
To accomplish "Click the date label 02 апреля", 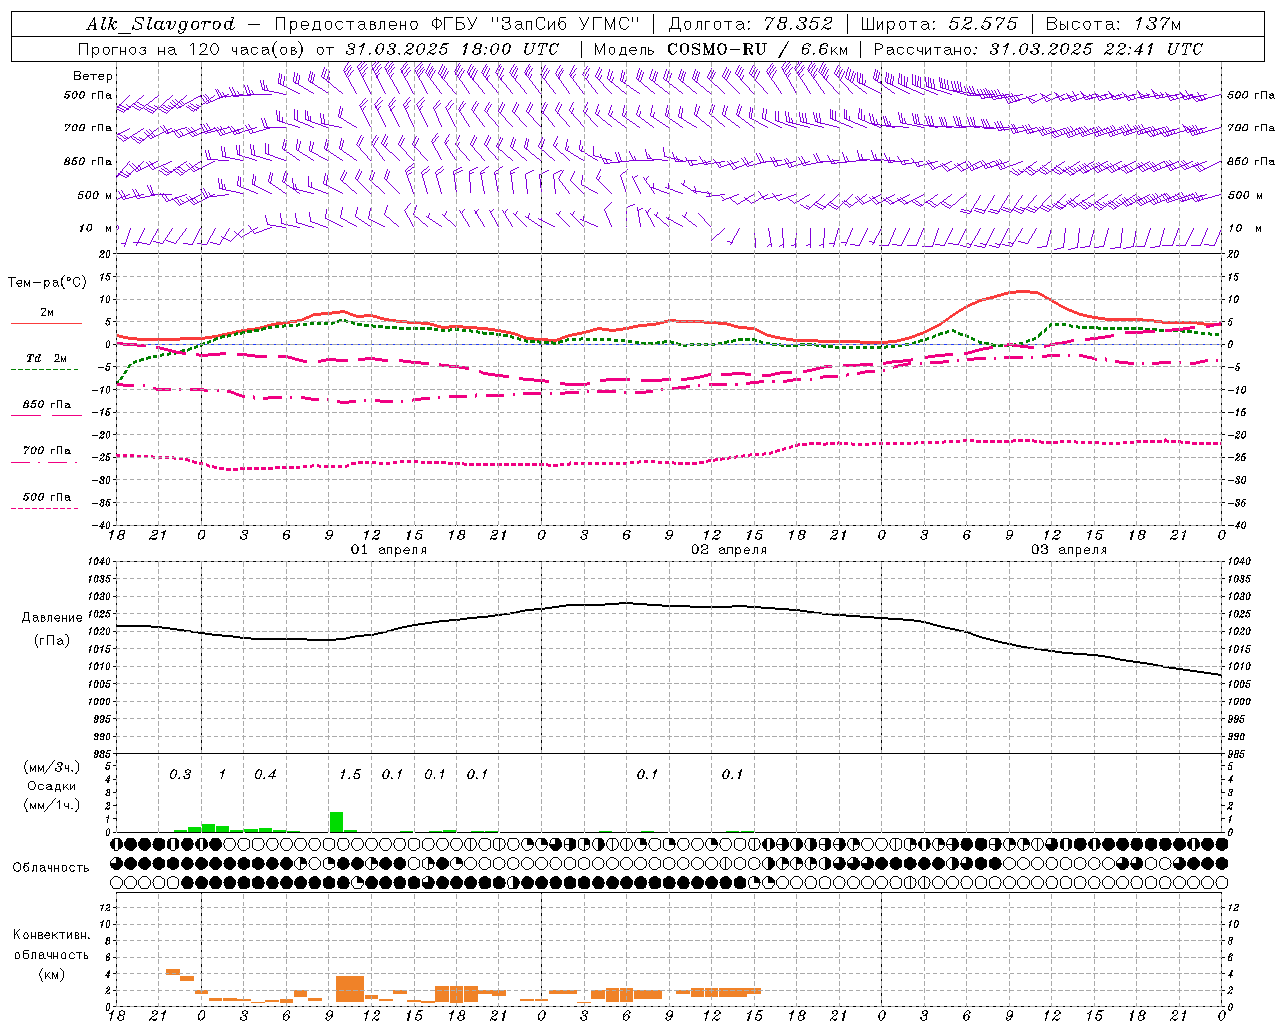I will coord(729,550).
